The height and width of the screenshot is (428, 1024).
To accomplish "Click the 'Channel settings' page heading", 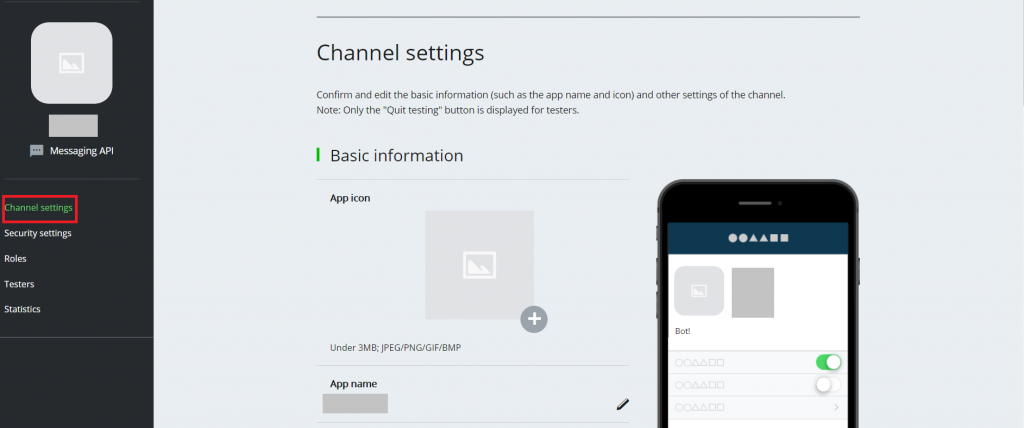I will click(x=400, y=53).
